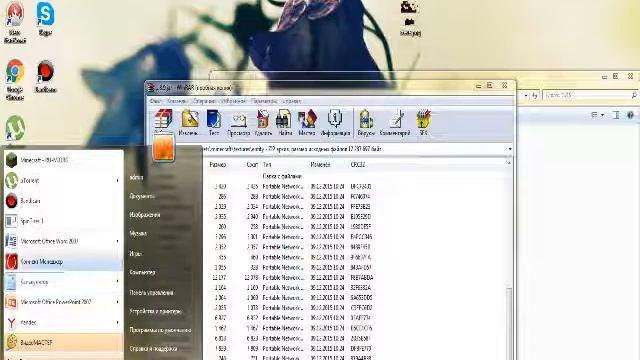
Task: Sort by the CRC32 column header
Action: pyautogui.click(x=358, y=164)
